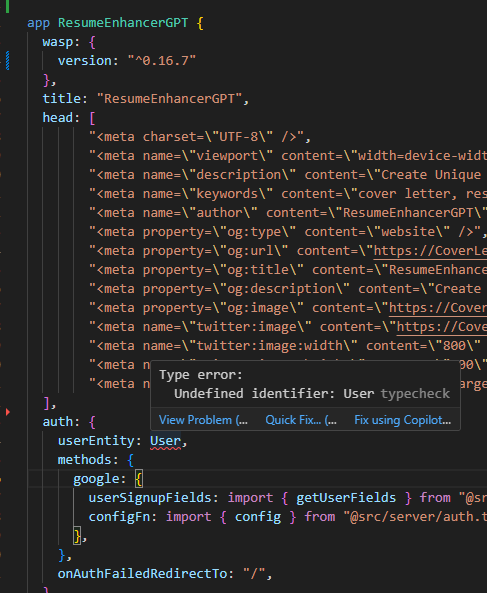Screen dimensions: 487x593
Task: Choose Quick Fix in the hover popup
Action: 301,420
